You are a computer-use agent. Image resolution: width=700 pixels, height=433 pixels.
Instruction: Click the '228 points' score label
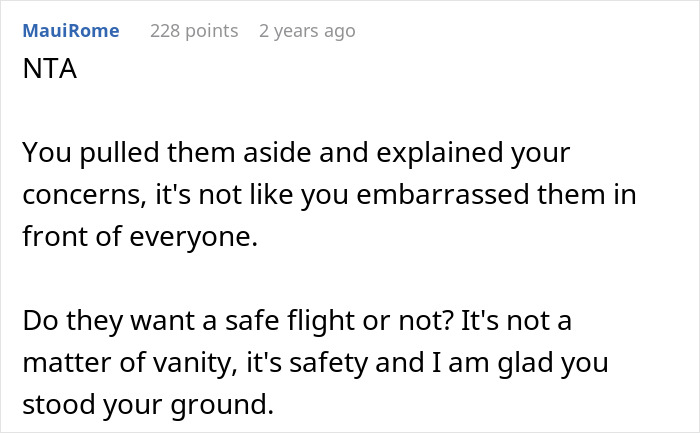194,31
